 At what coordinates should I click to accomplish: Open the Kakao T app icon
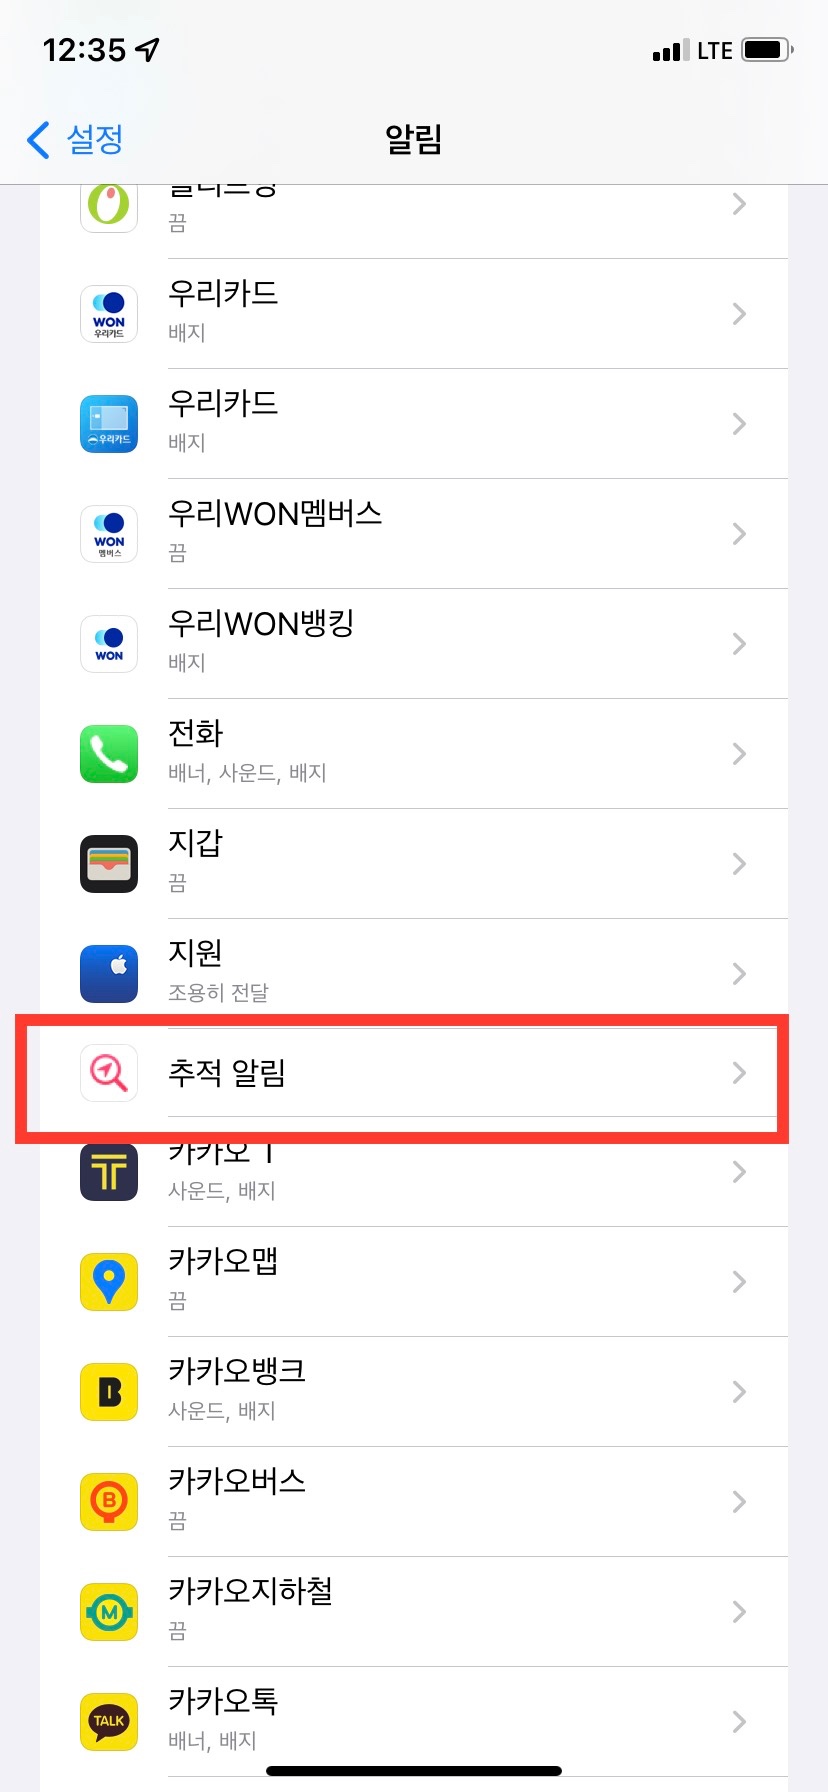109,1172
